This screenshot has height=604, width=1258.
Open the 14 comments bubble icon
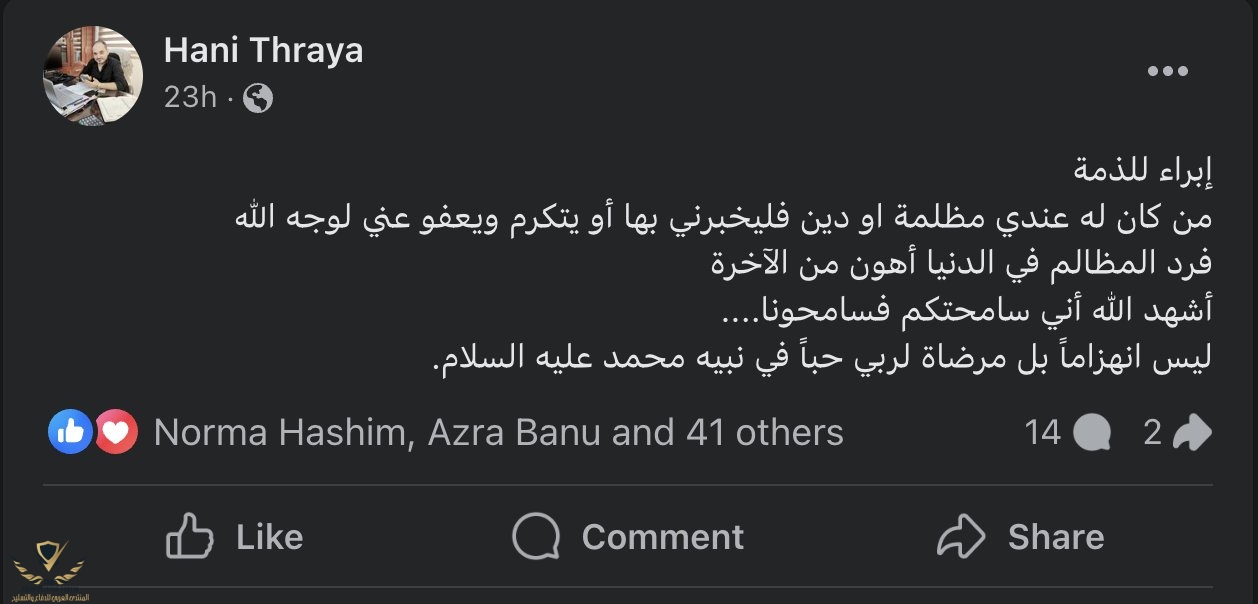click(x=1092, y=433)
